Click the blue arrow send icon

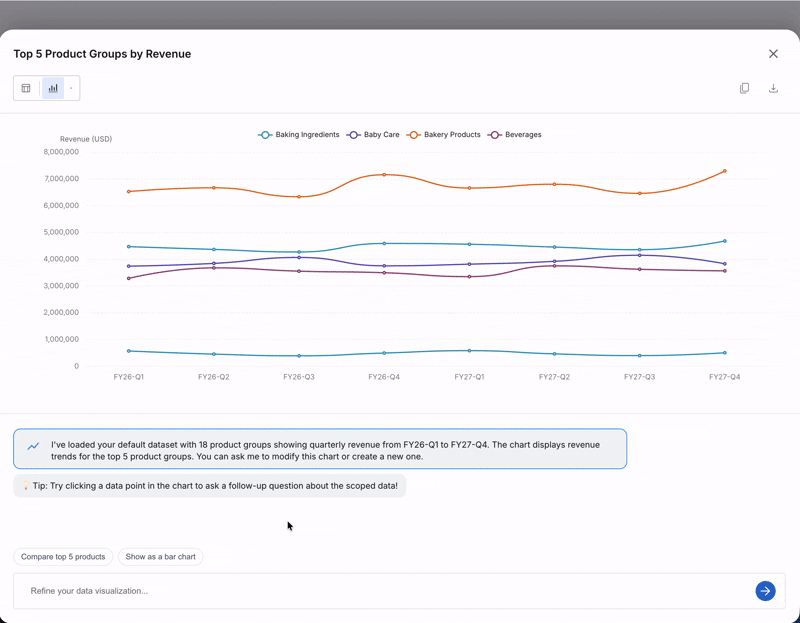(765, 591)
